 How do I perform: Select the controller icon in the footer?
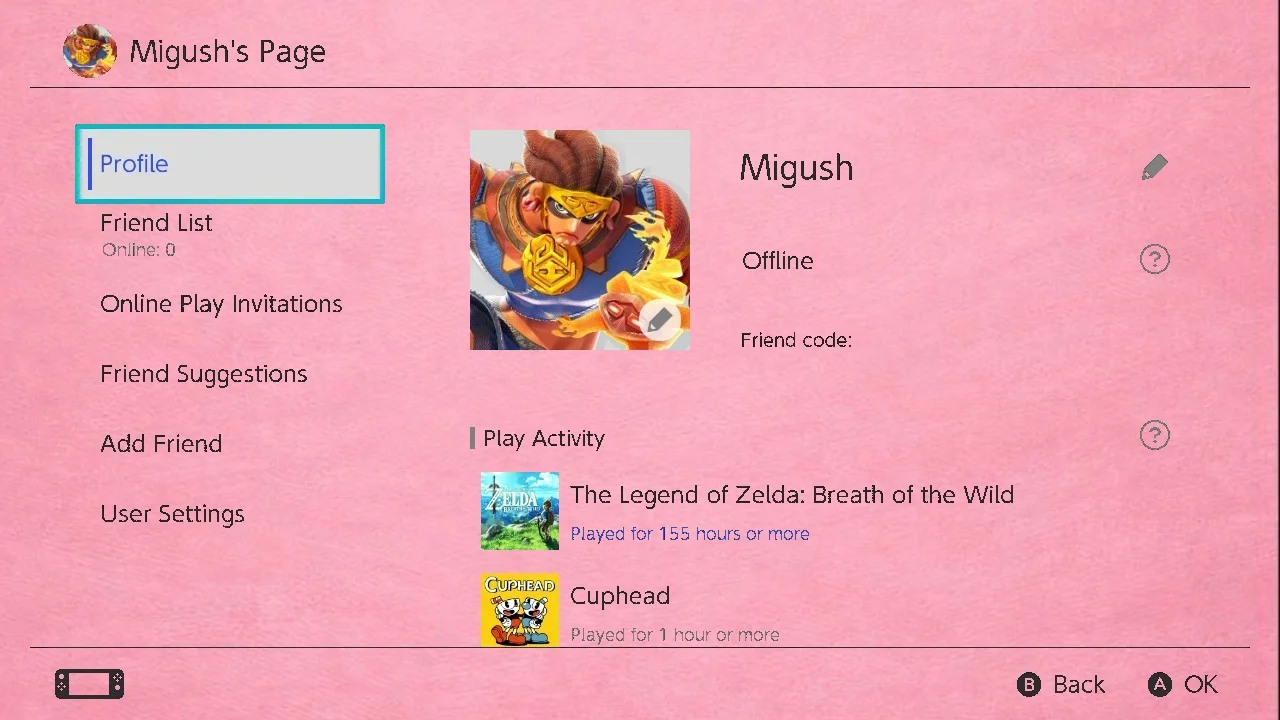[89, 684]
